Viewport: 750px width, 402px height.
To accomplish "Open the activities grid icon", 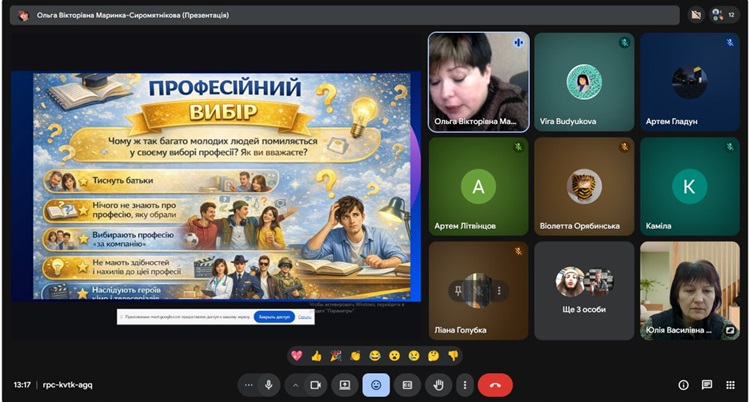I will click(x=731, y=384).
